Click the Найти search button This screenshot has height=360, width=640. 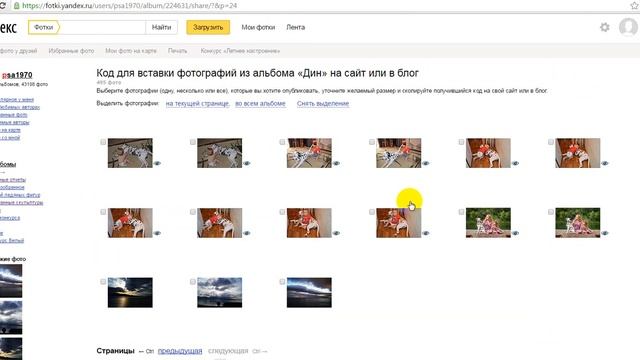pos(161,27)
